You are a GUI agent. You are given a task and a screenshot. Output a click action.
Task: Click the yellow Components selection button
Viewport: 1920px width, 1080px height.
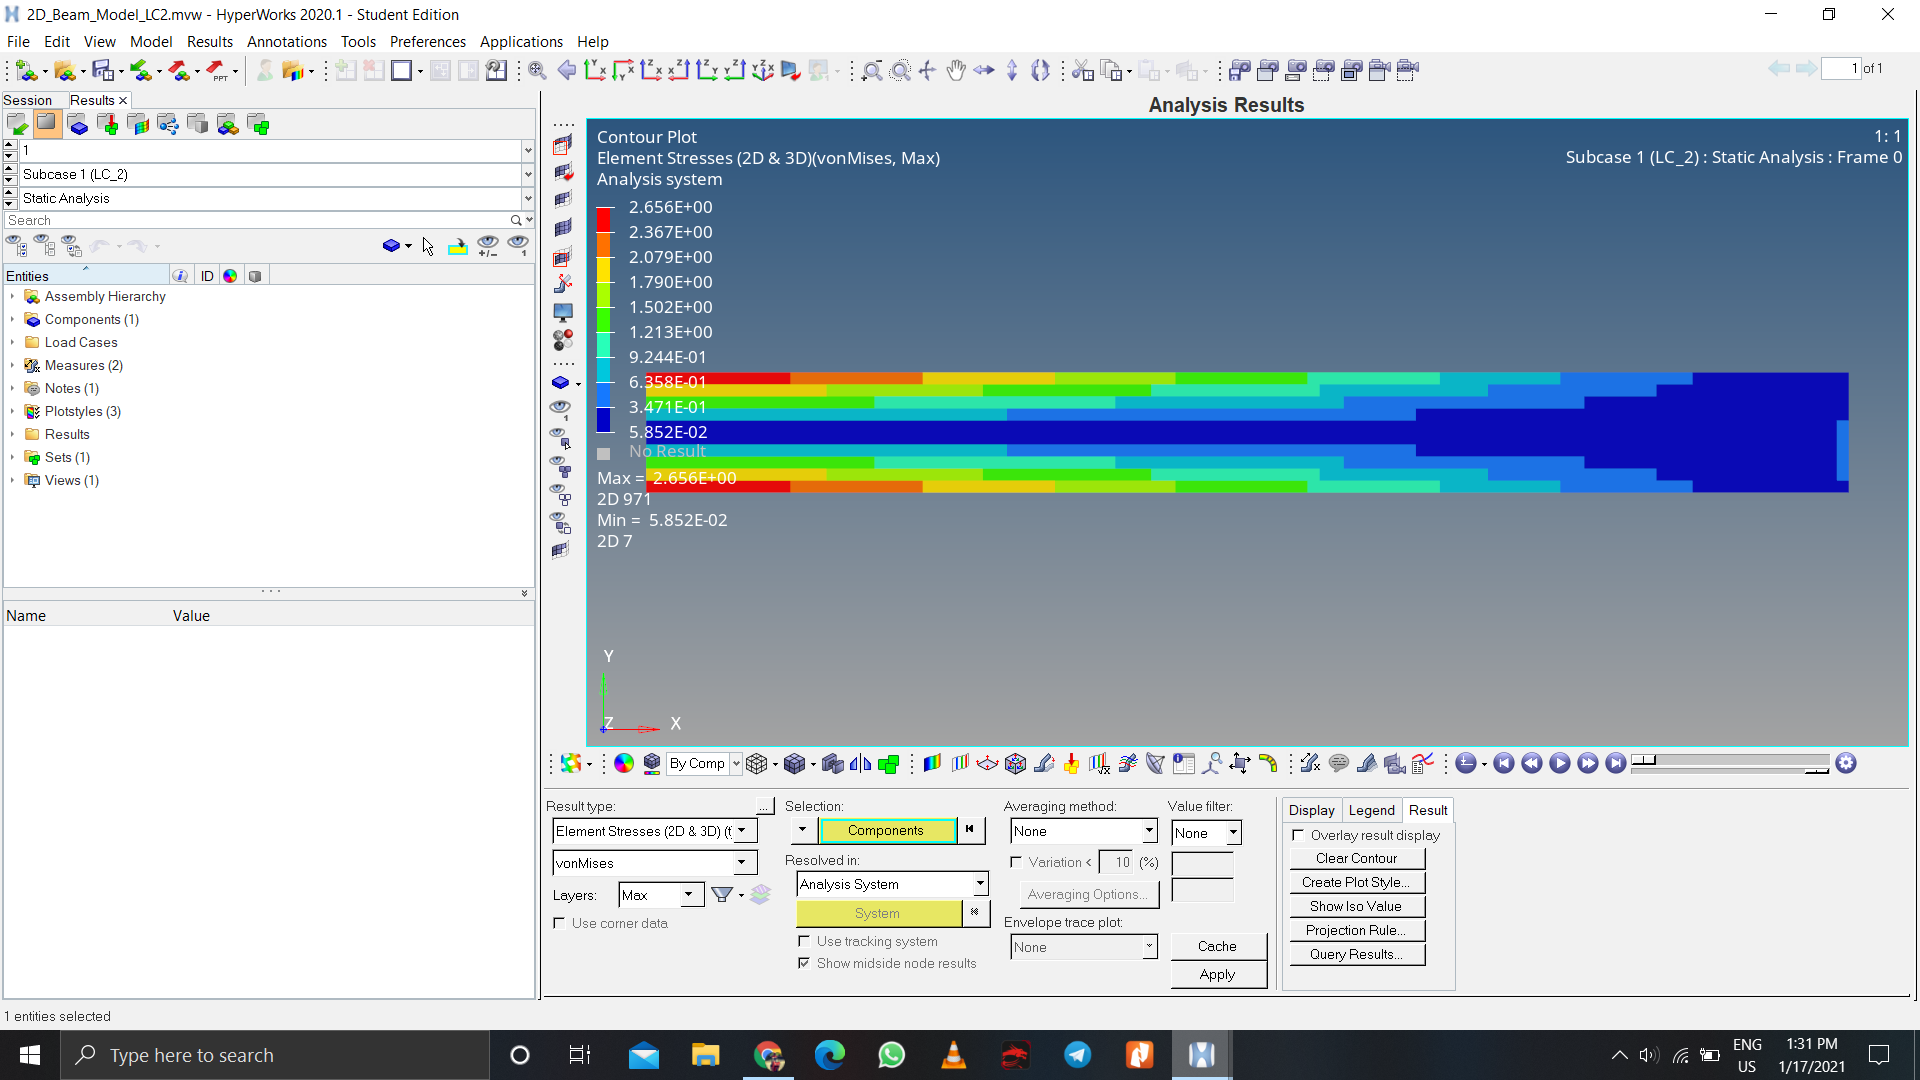[886, 831]
